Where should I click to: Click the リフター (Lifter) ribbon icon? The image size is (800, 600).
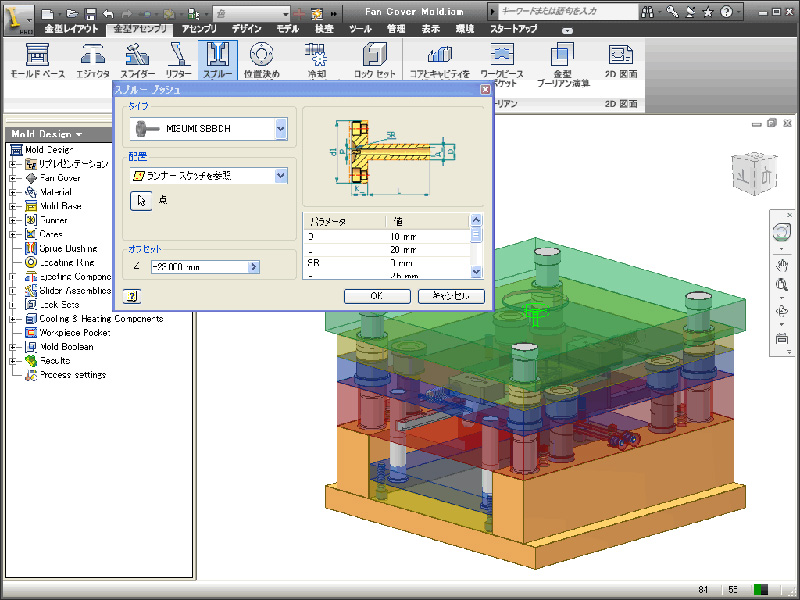[178, 59]
